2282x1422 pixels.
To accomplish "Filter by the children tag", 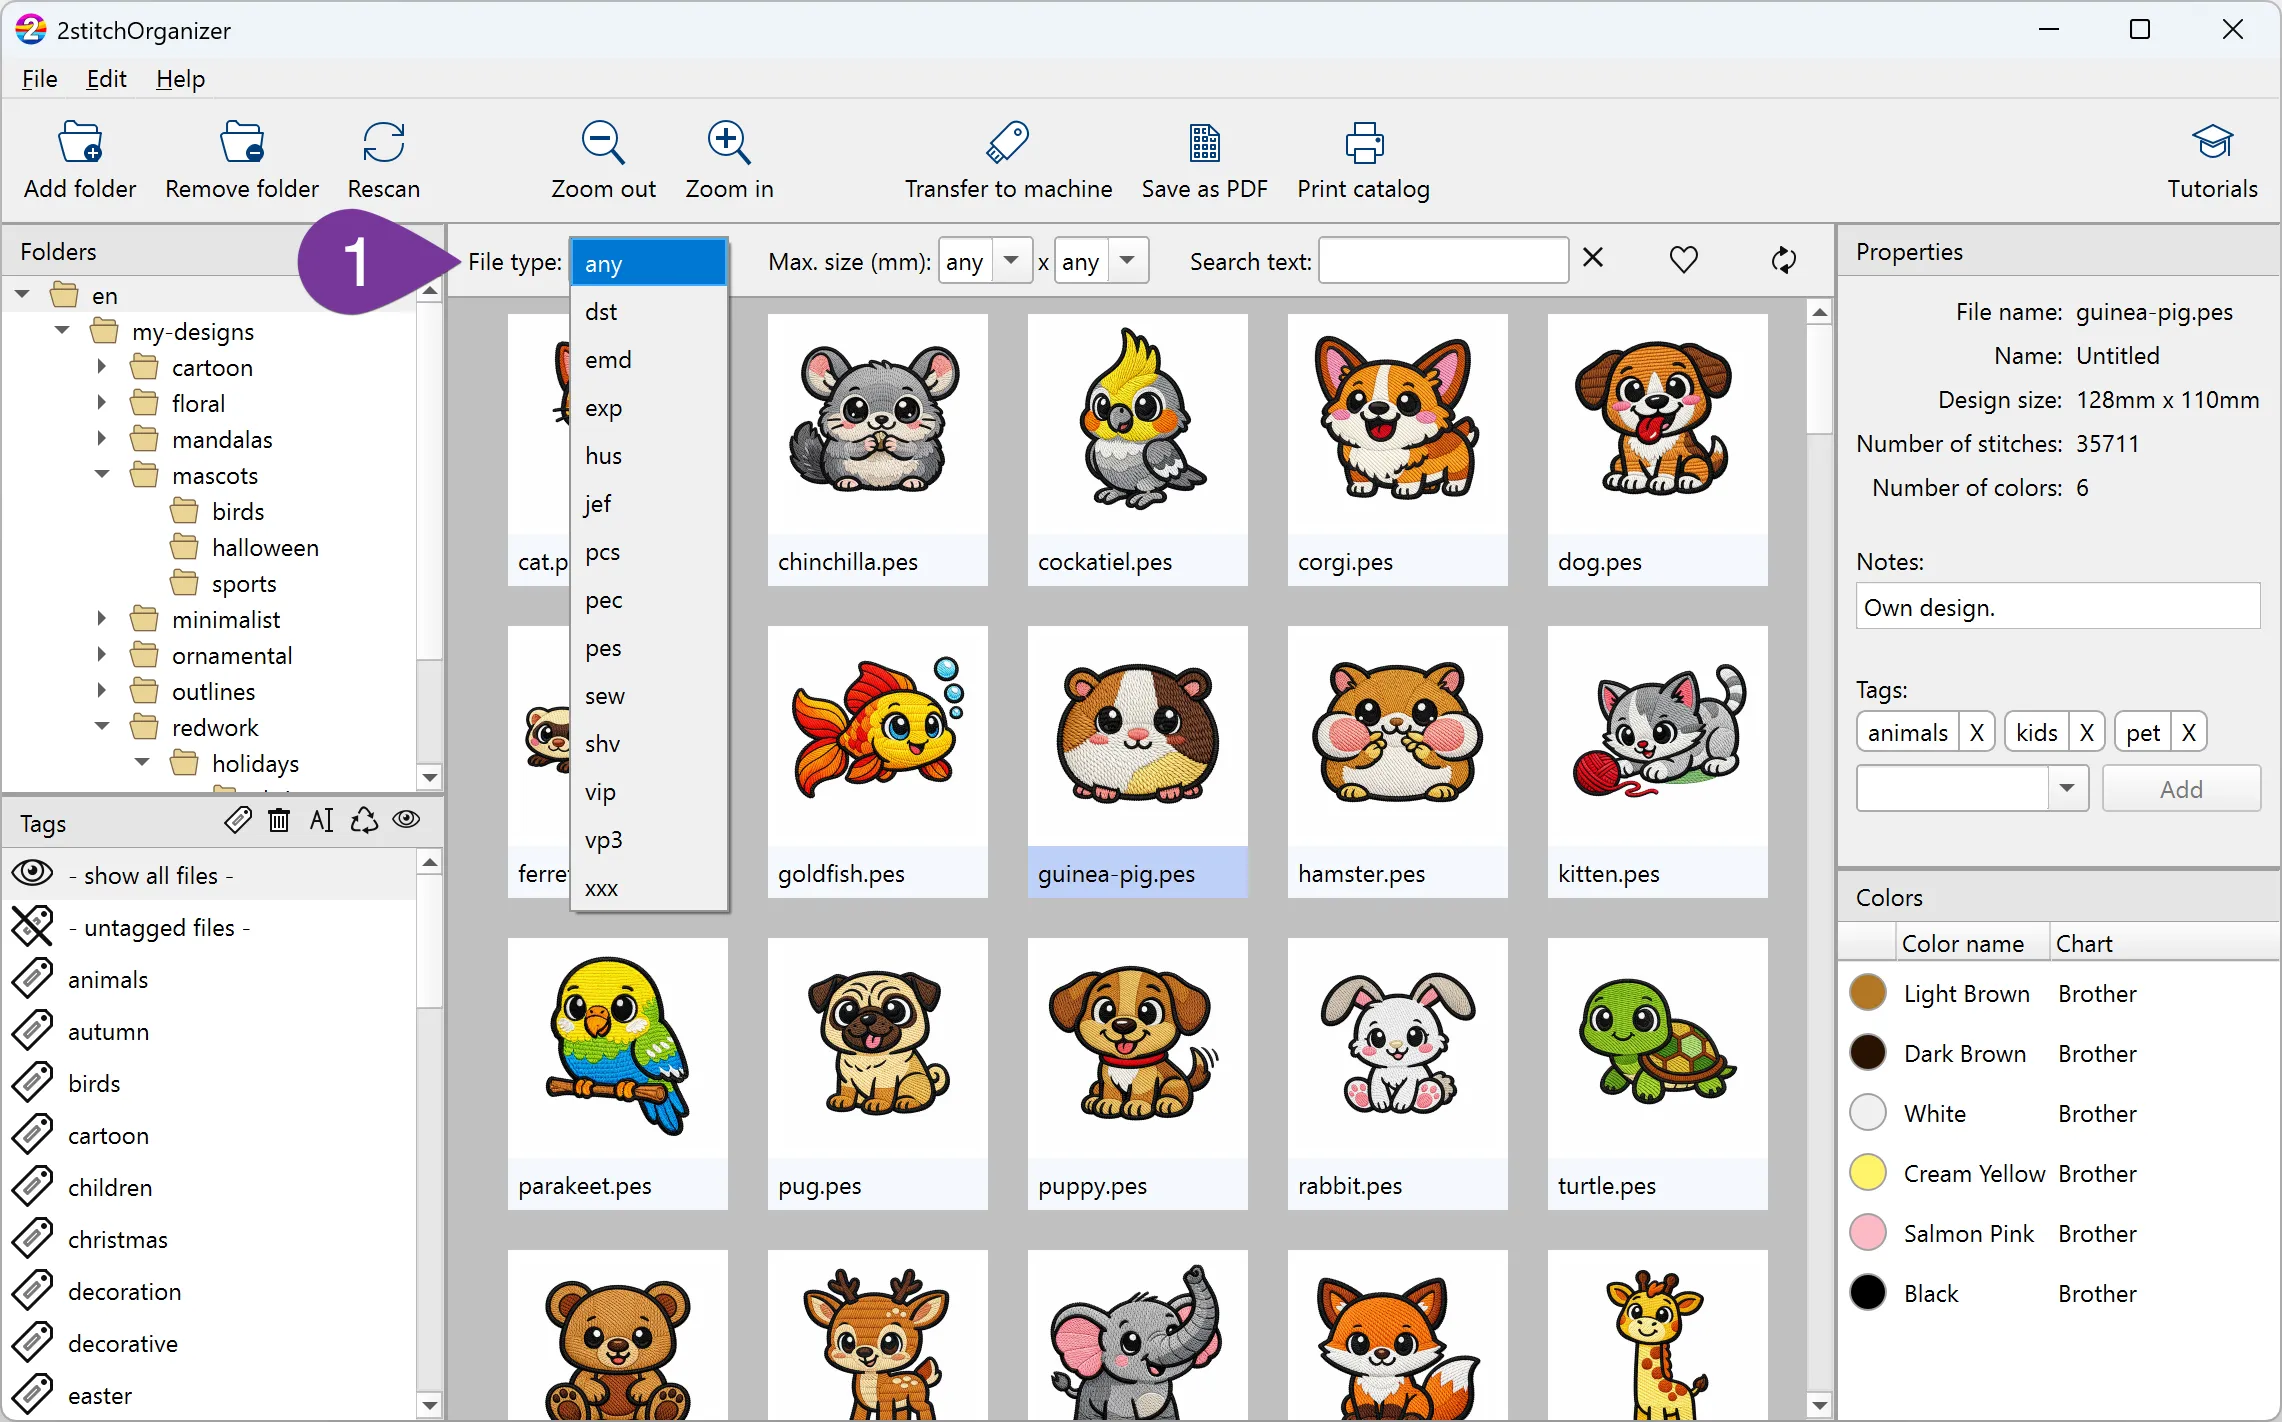I will click(211, 1187).
